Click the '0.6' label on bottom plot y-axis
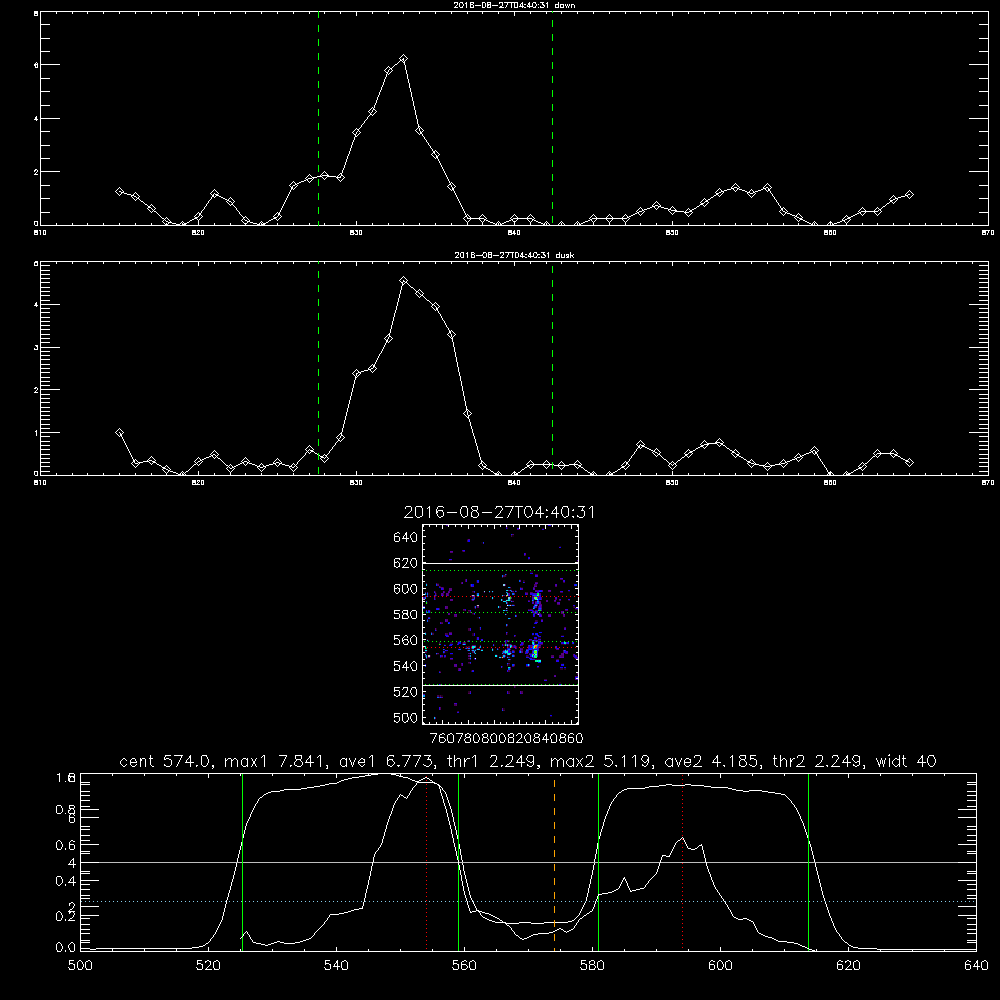This screenshot has width=1000, height=1000. pos(66,845)
